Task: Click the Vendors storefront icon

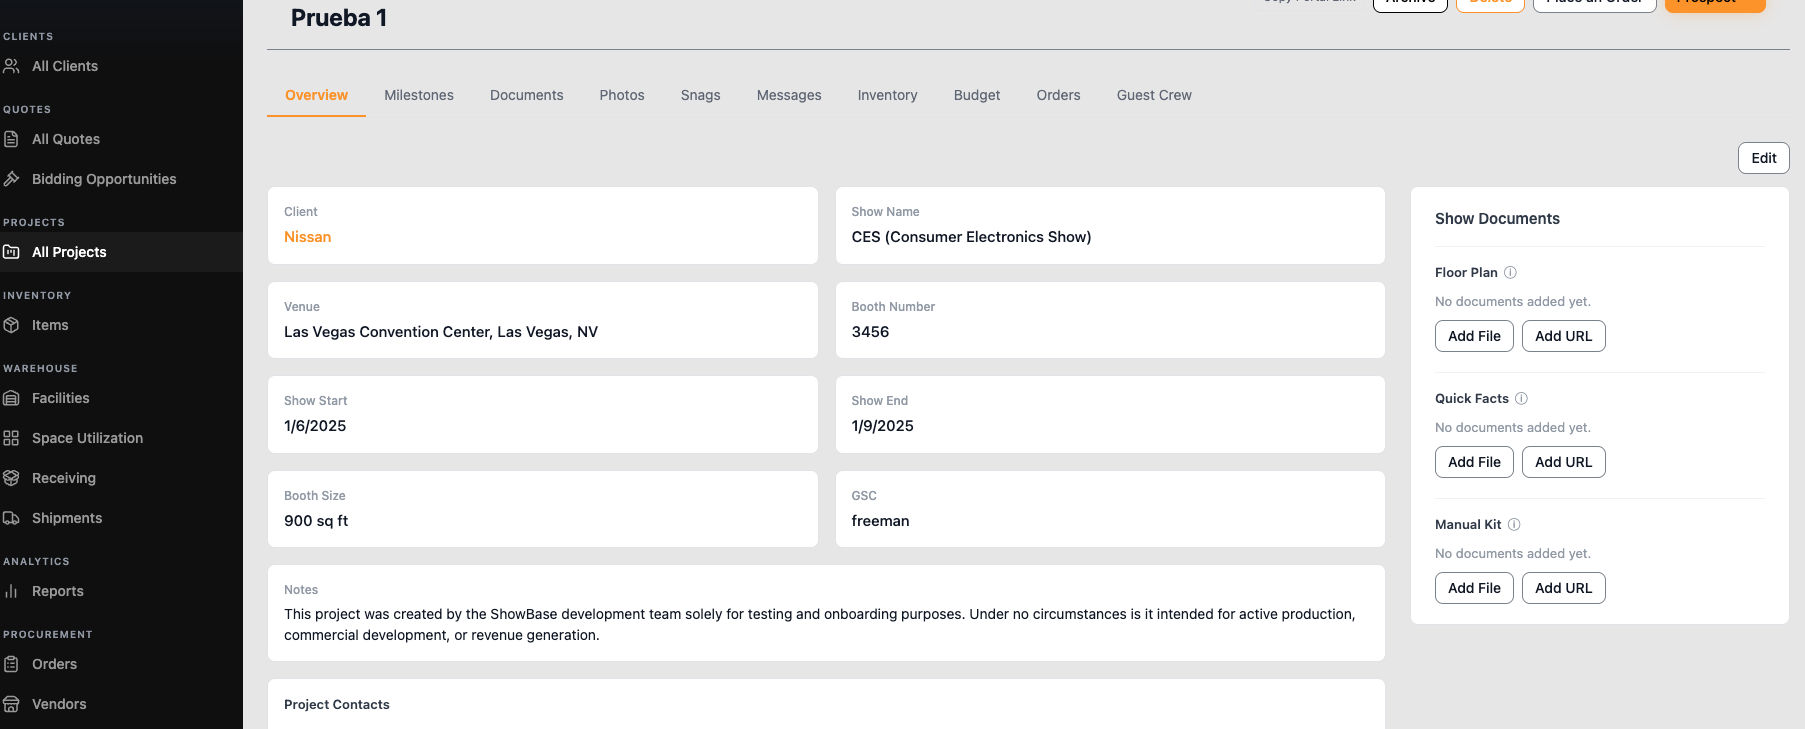Action: coord(11,704)
